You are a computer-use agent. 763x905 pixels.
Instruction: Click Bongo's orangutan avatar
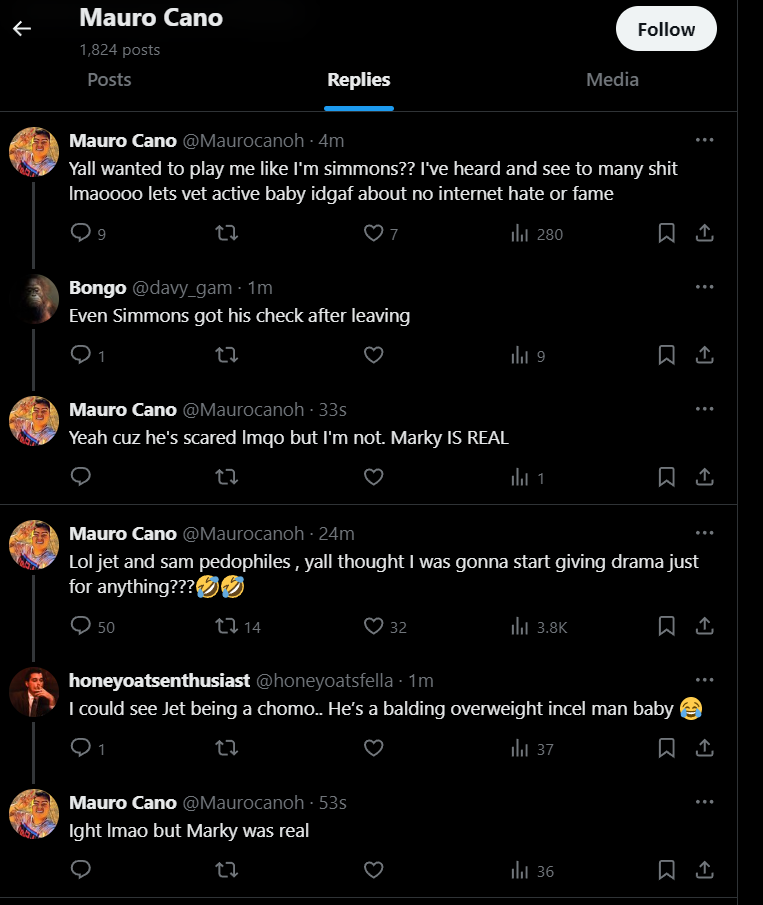[x=34, y=298]
